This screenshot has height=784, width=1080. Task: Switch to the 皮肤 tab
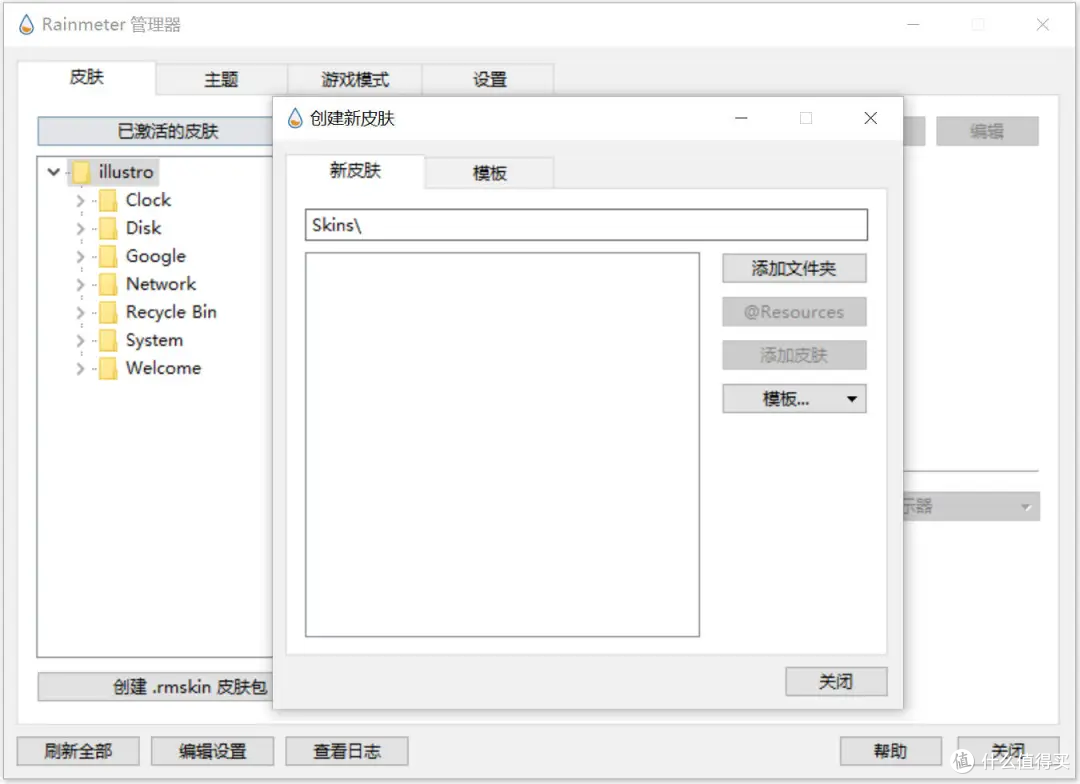click(x=87, y=77)
